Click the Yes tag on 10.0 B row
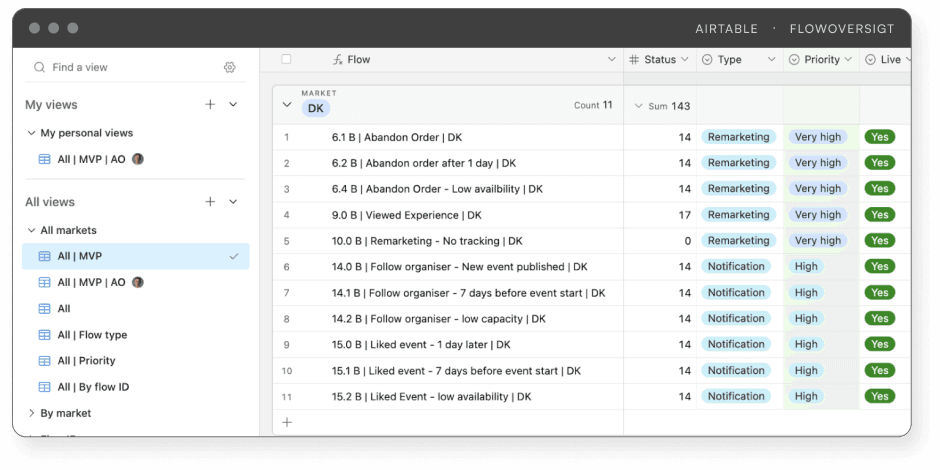This screenshot has height=470, width=940. click(x=879, y=240)
